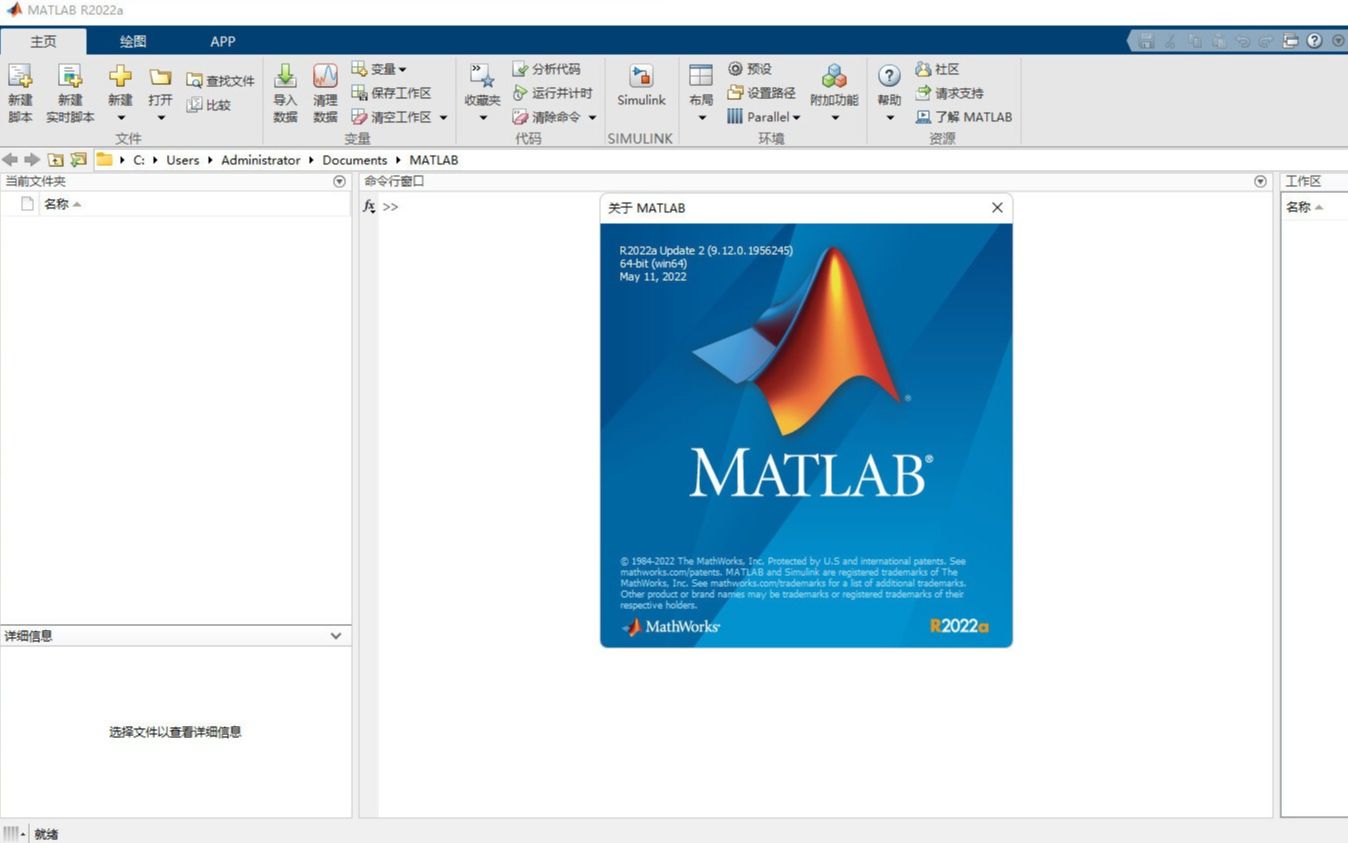Click the back navigation arrow

(10, 160)
